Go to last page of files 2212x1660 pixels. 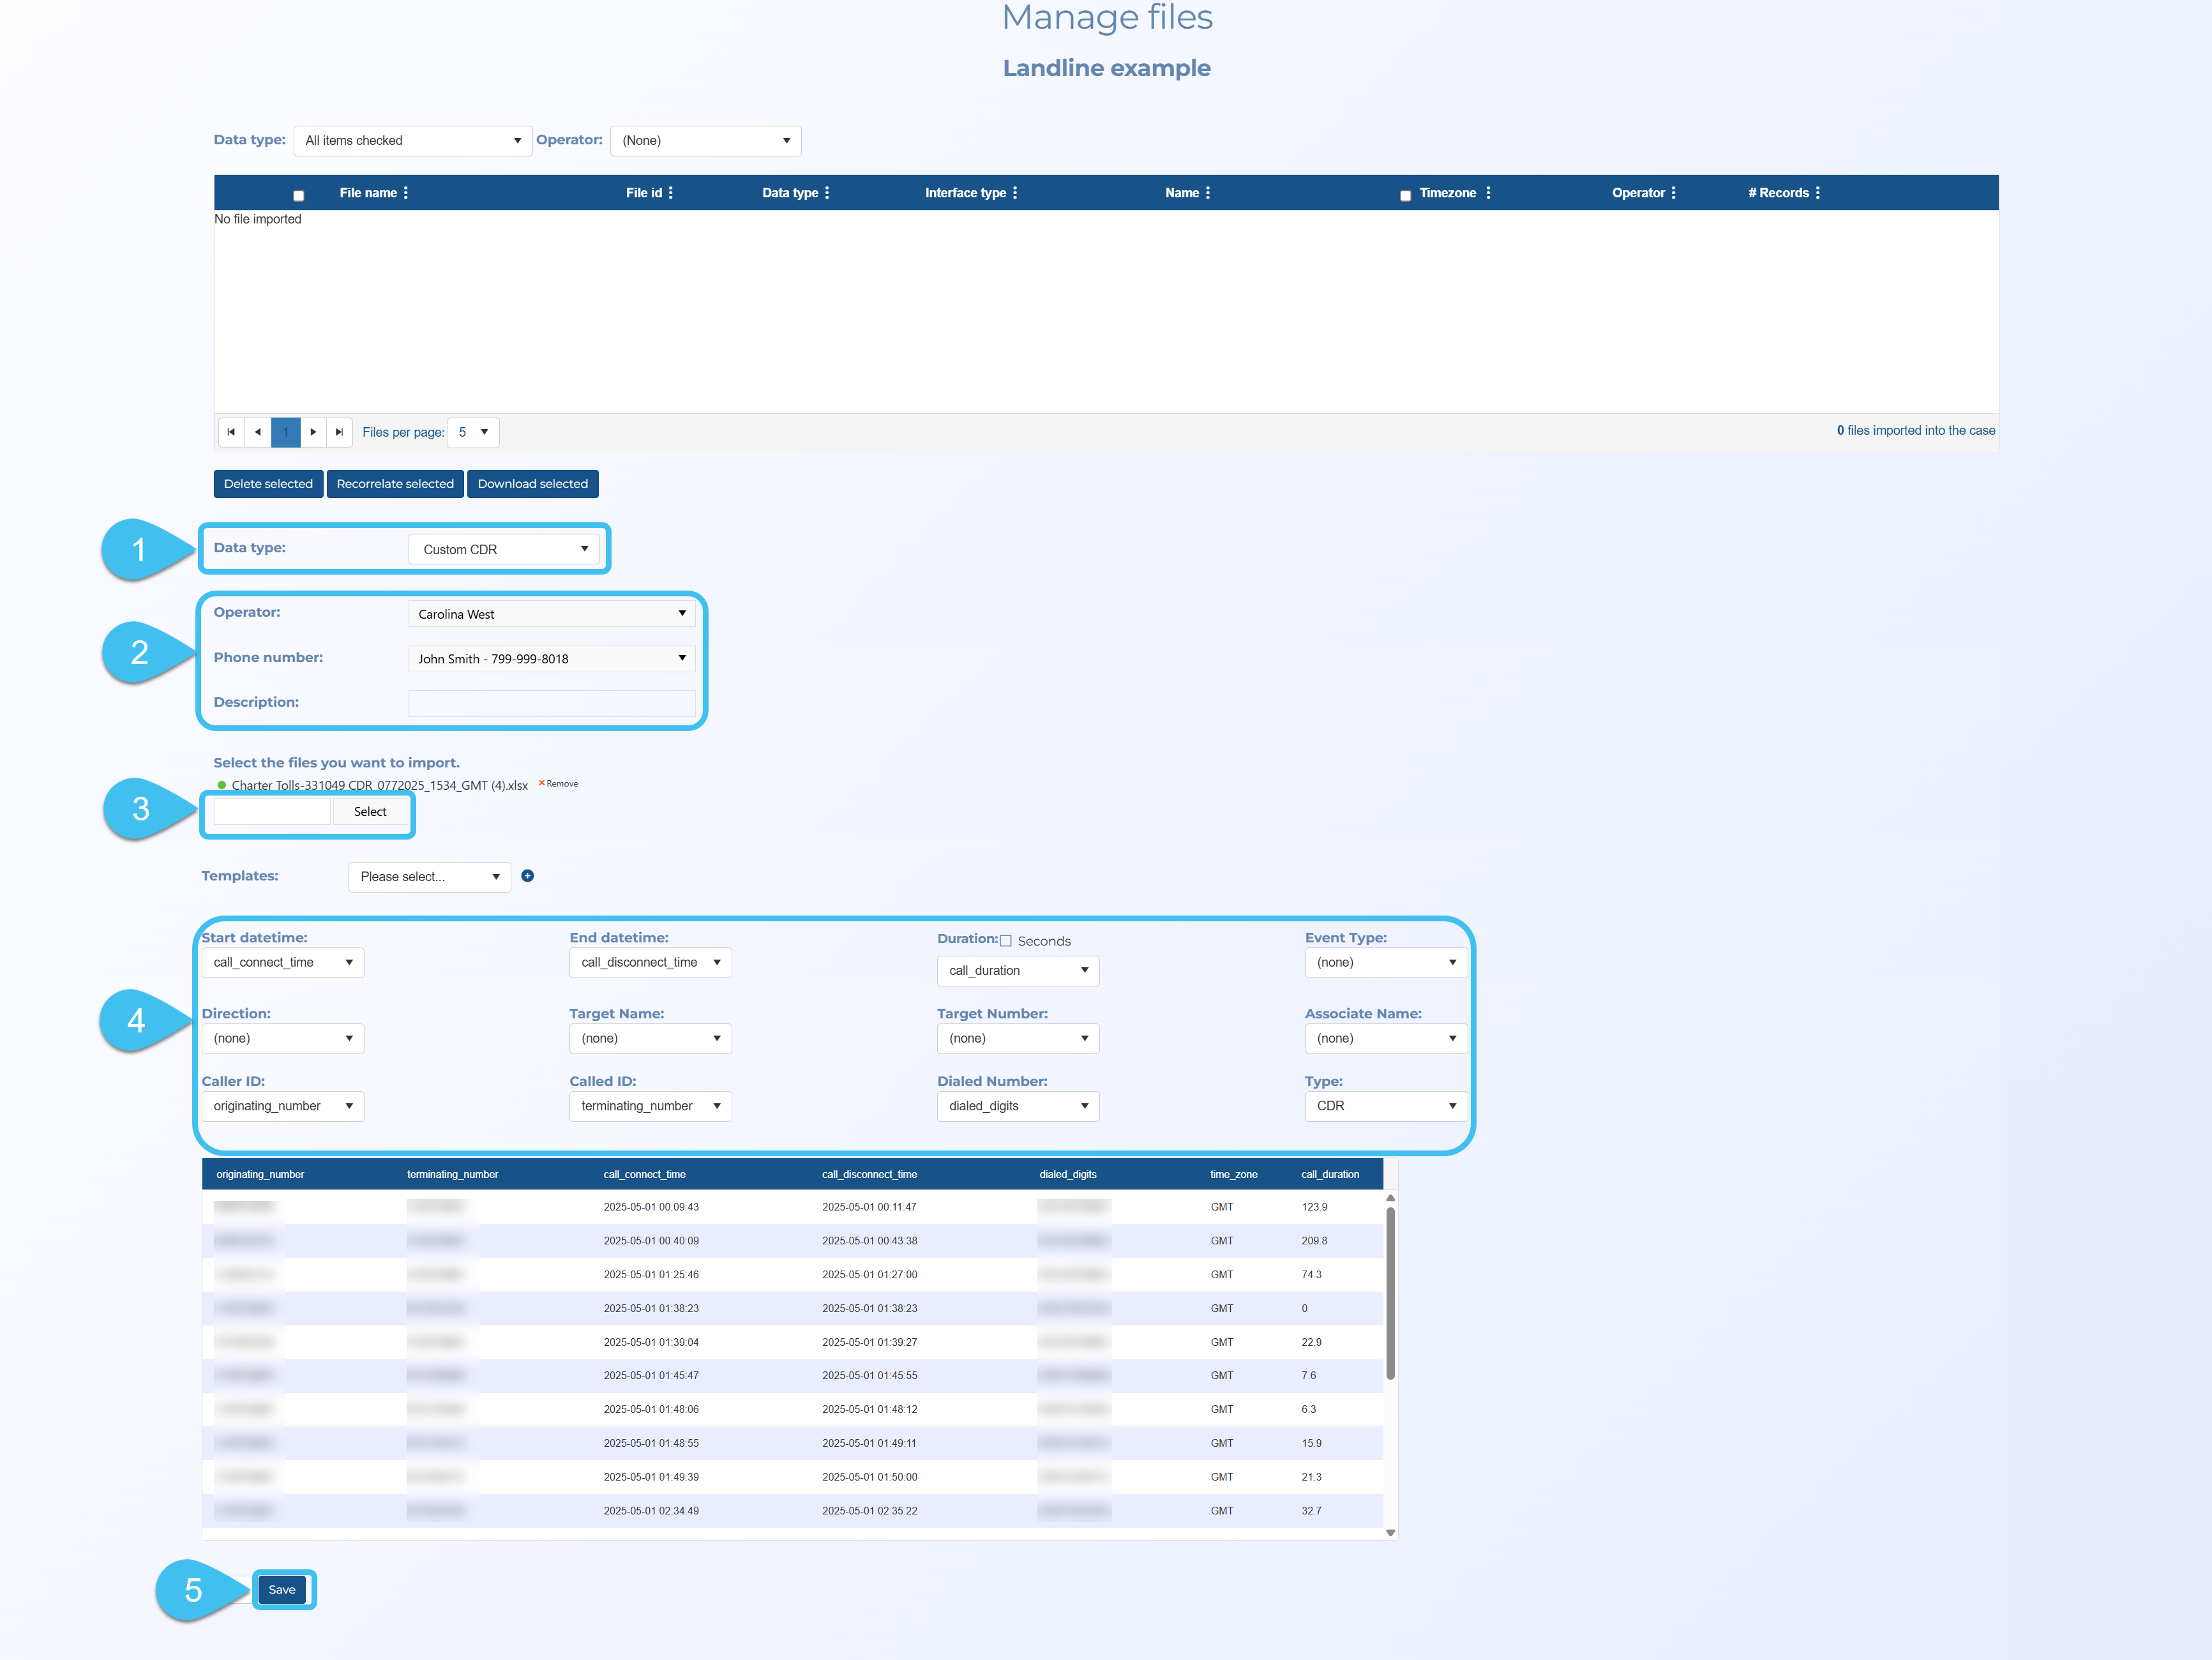coord(339,432)
